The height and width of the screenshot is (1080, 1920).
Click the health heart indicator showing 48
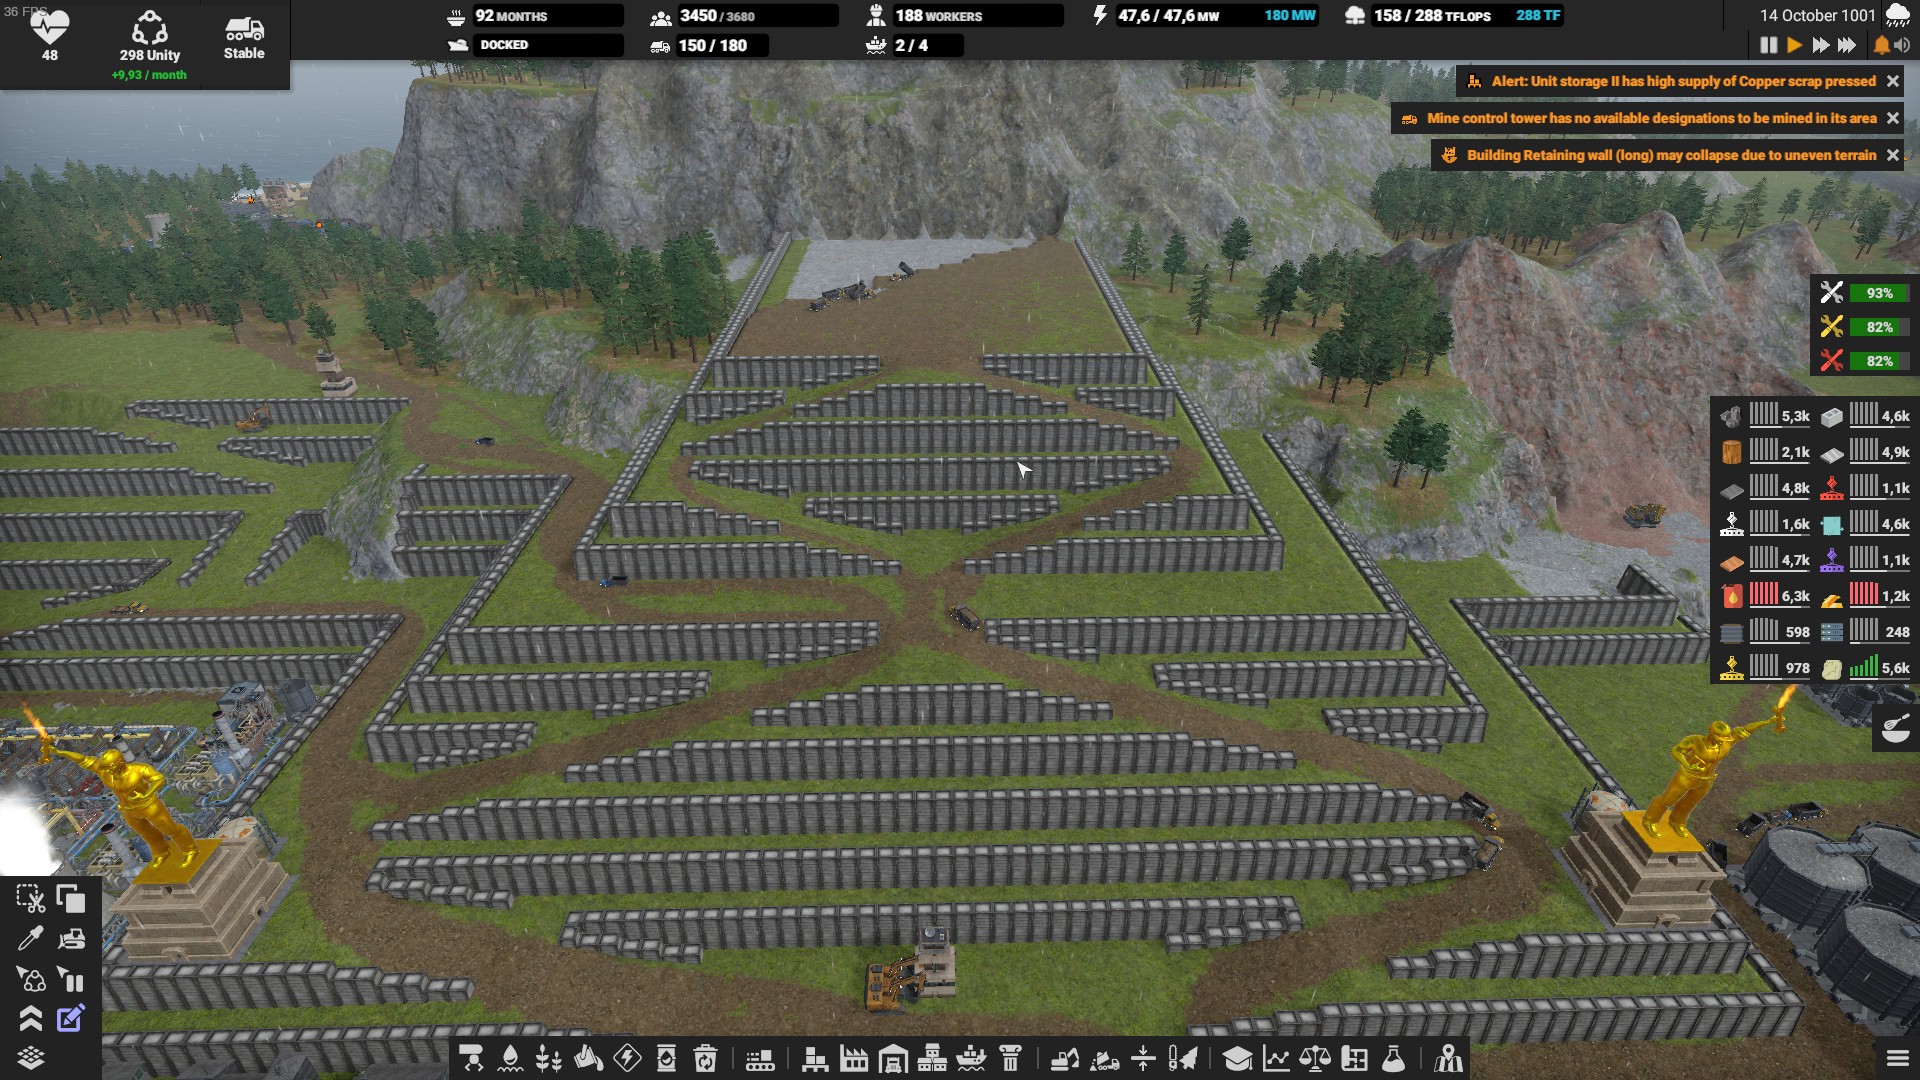(x=50, y=35)
